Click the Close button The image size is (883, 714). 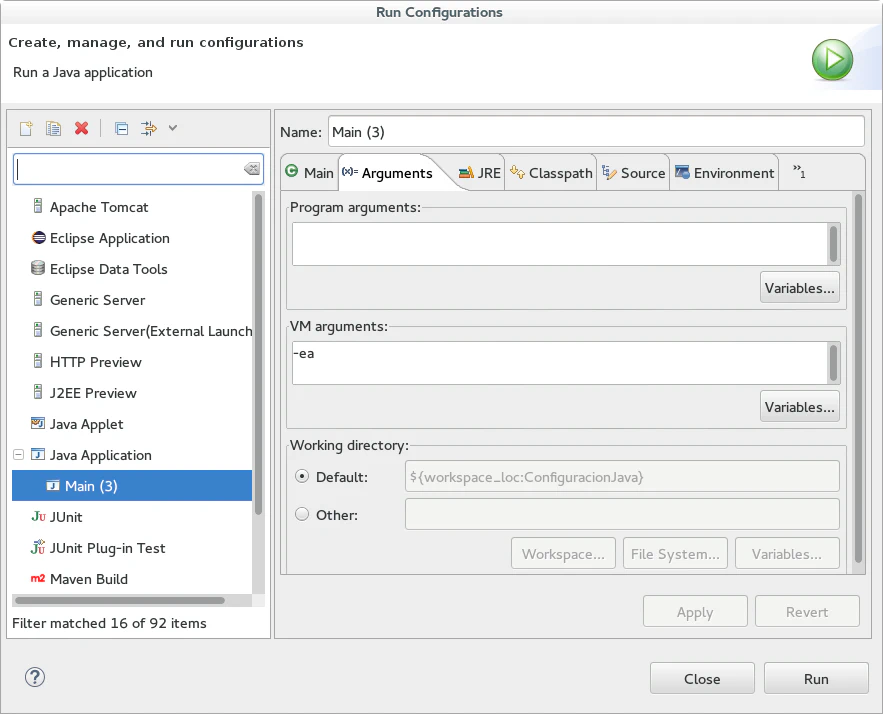pos(702,679)
